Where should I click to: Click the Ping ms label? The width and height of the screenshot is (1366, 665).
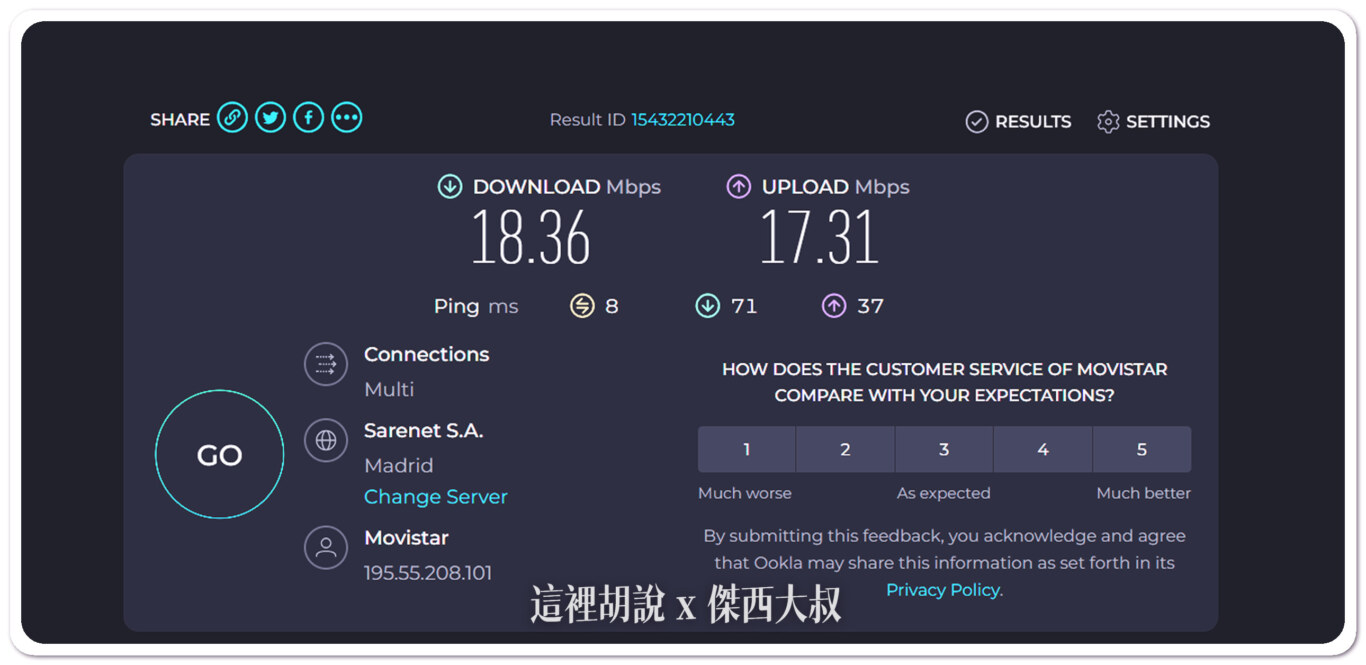tap(476, 306)
